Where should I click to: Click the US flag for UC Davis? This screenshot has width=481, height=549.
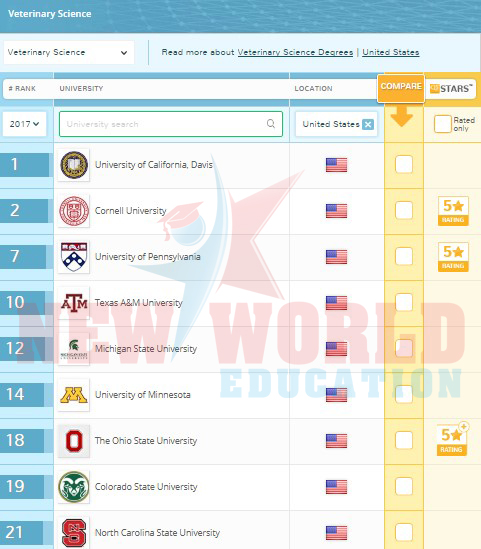click(x=336, y=165)
